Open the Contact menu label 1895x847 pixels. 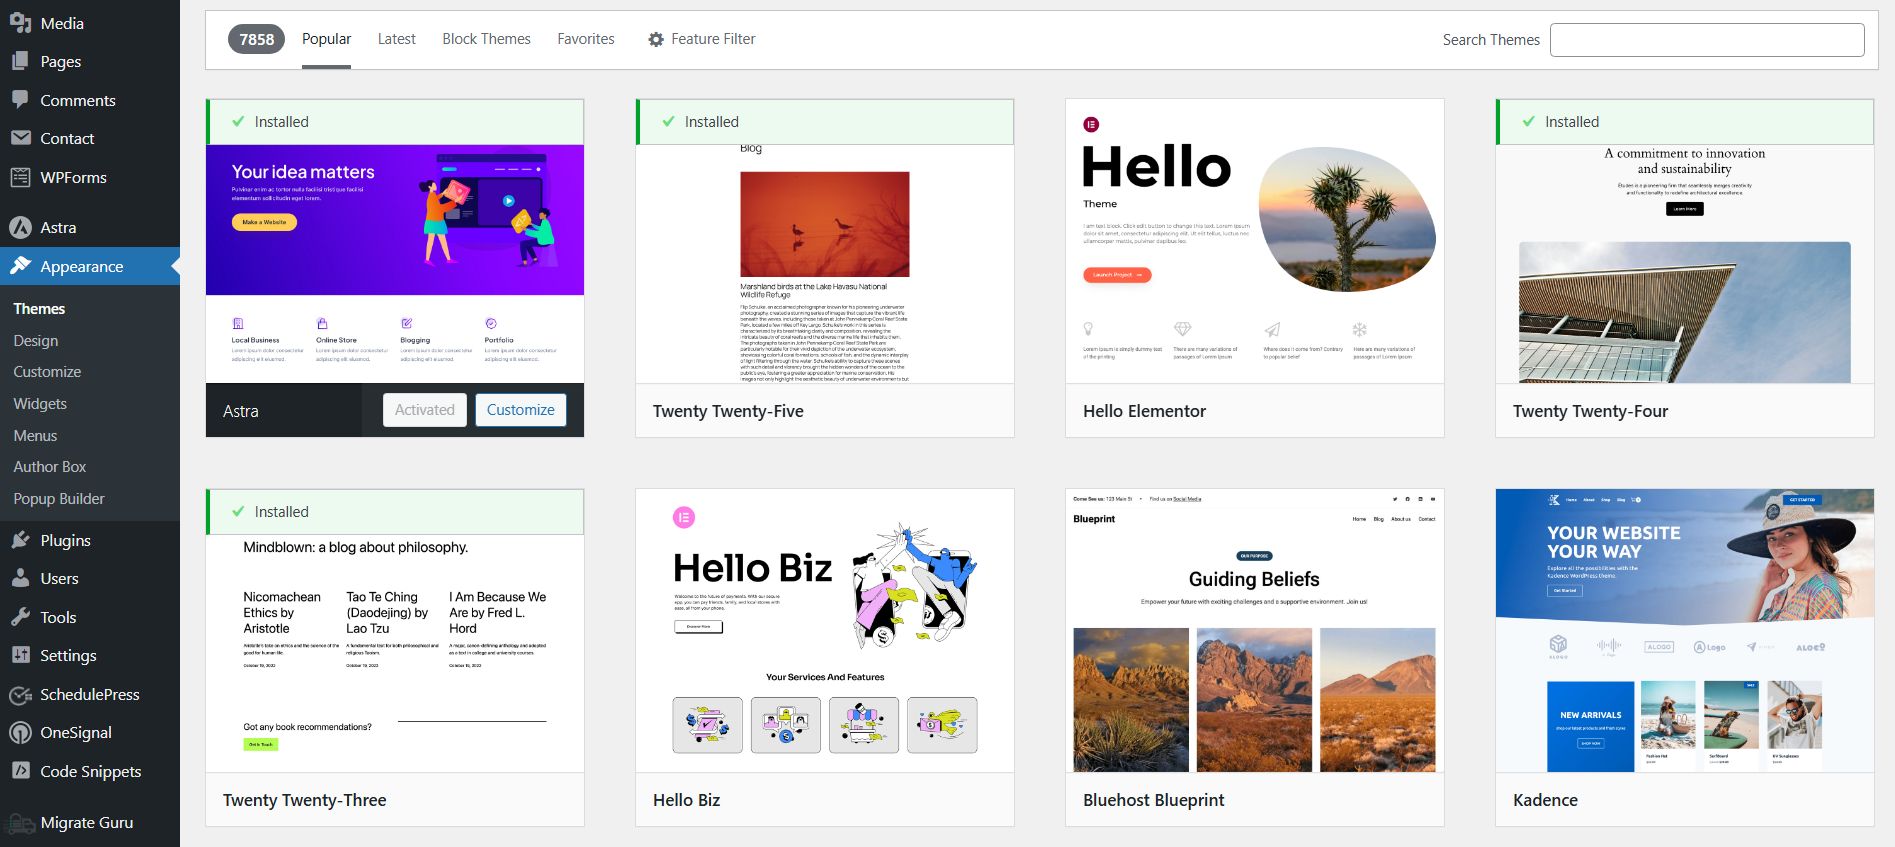67,138
